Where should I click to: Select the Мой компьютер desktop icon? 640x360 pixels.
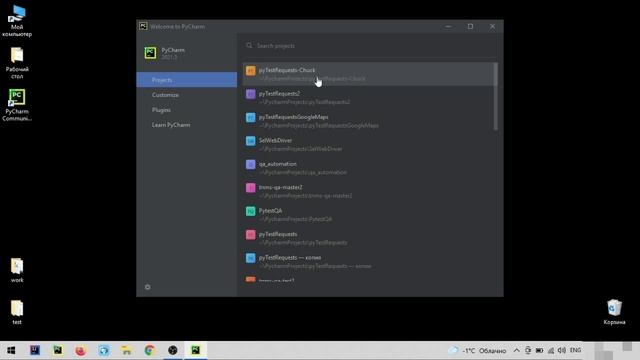click(x=17, y=21)
